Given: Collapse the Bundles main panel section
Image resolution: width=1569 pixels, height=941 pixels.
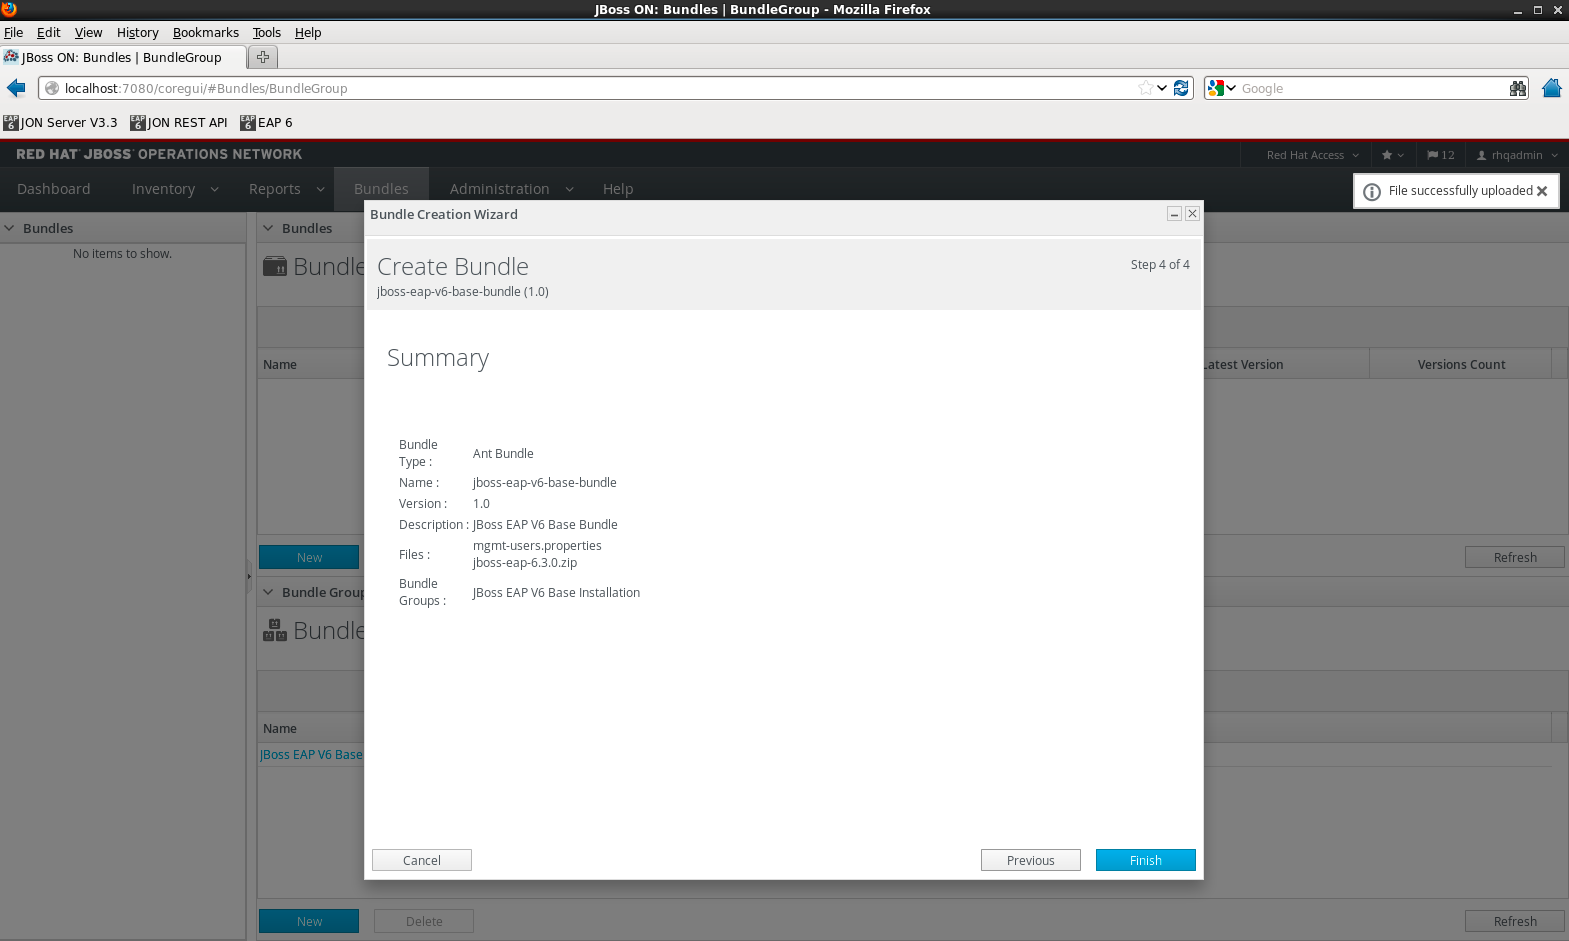Looking at the screenshot, I should tap(268, 228).
